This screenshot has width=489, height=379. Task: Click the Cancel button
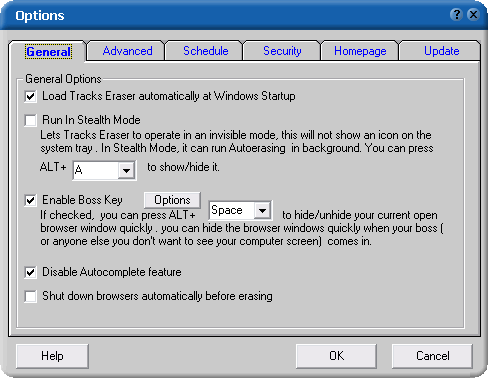pos(432,356)
